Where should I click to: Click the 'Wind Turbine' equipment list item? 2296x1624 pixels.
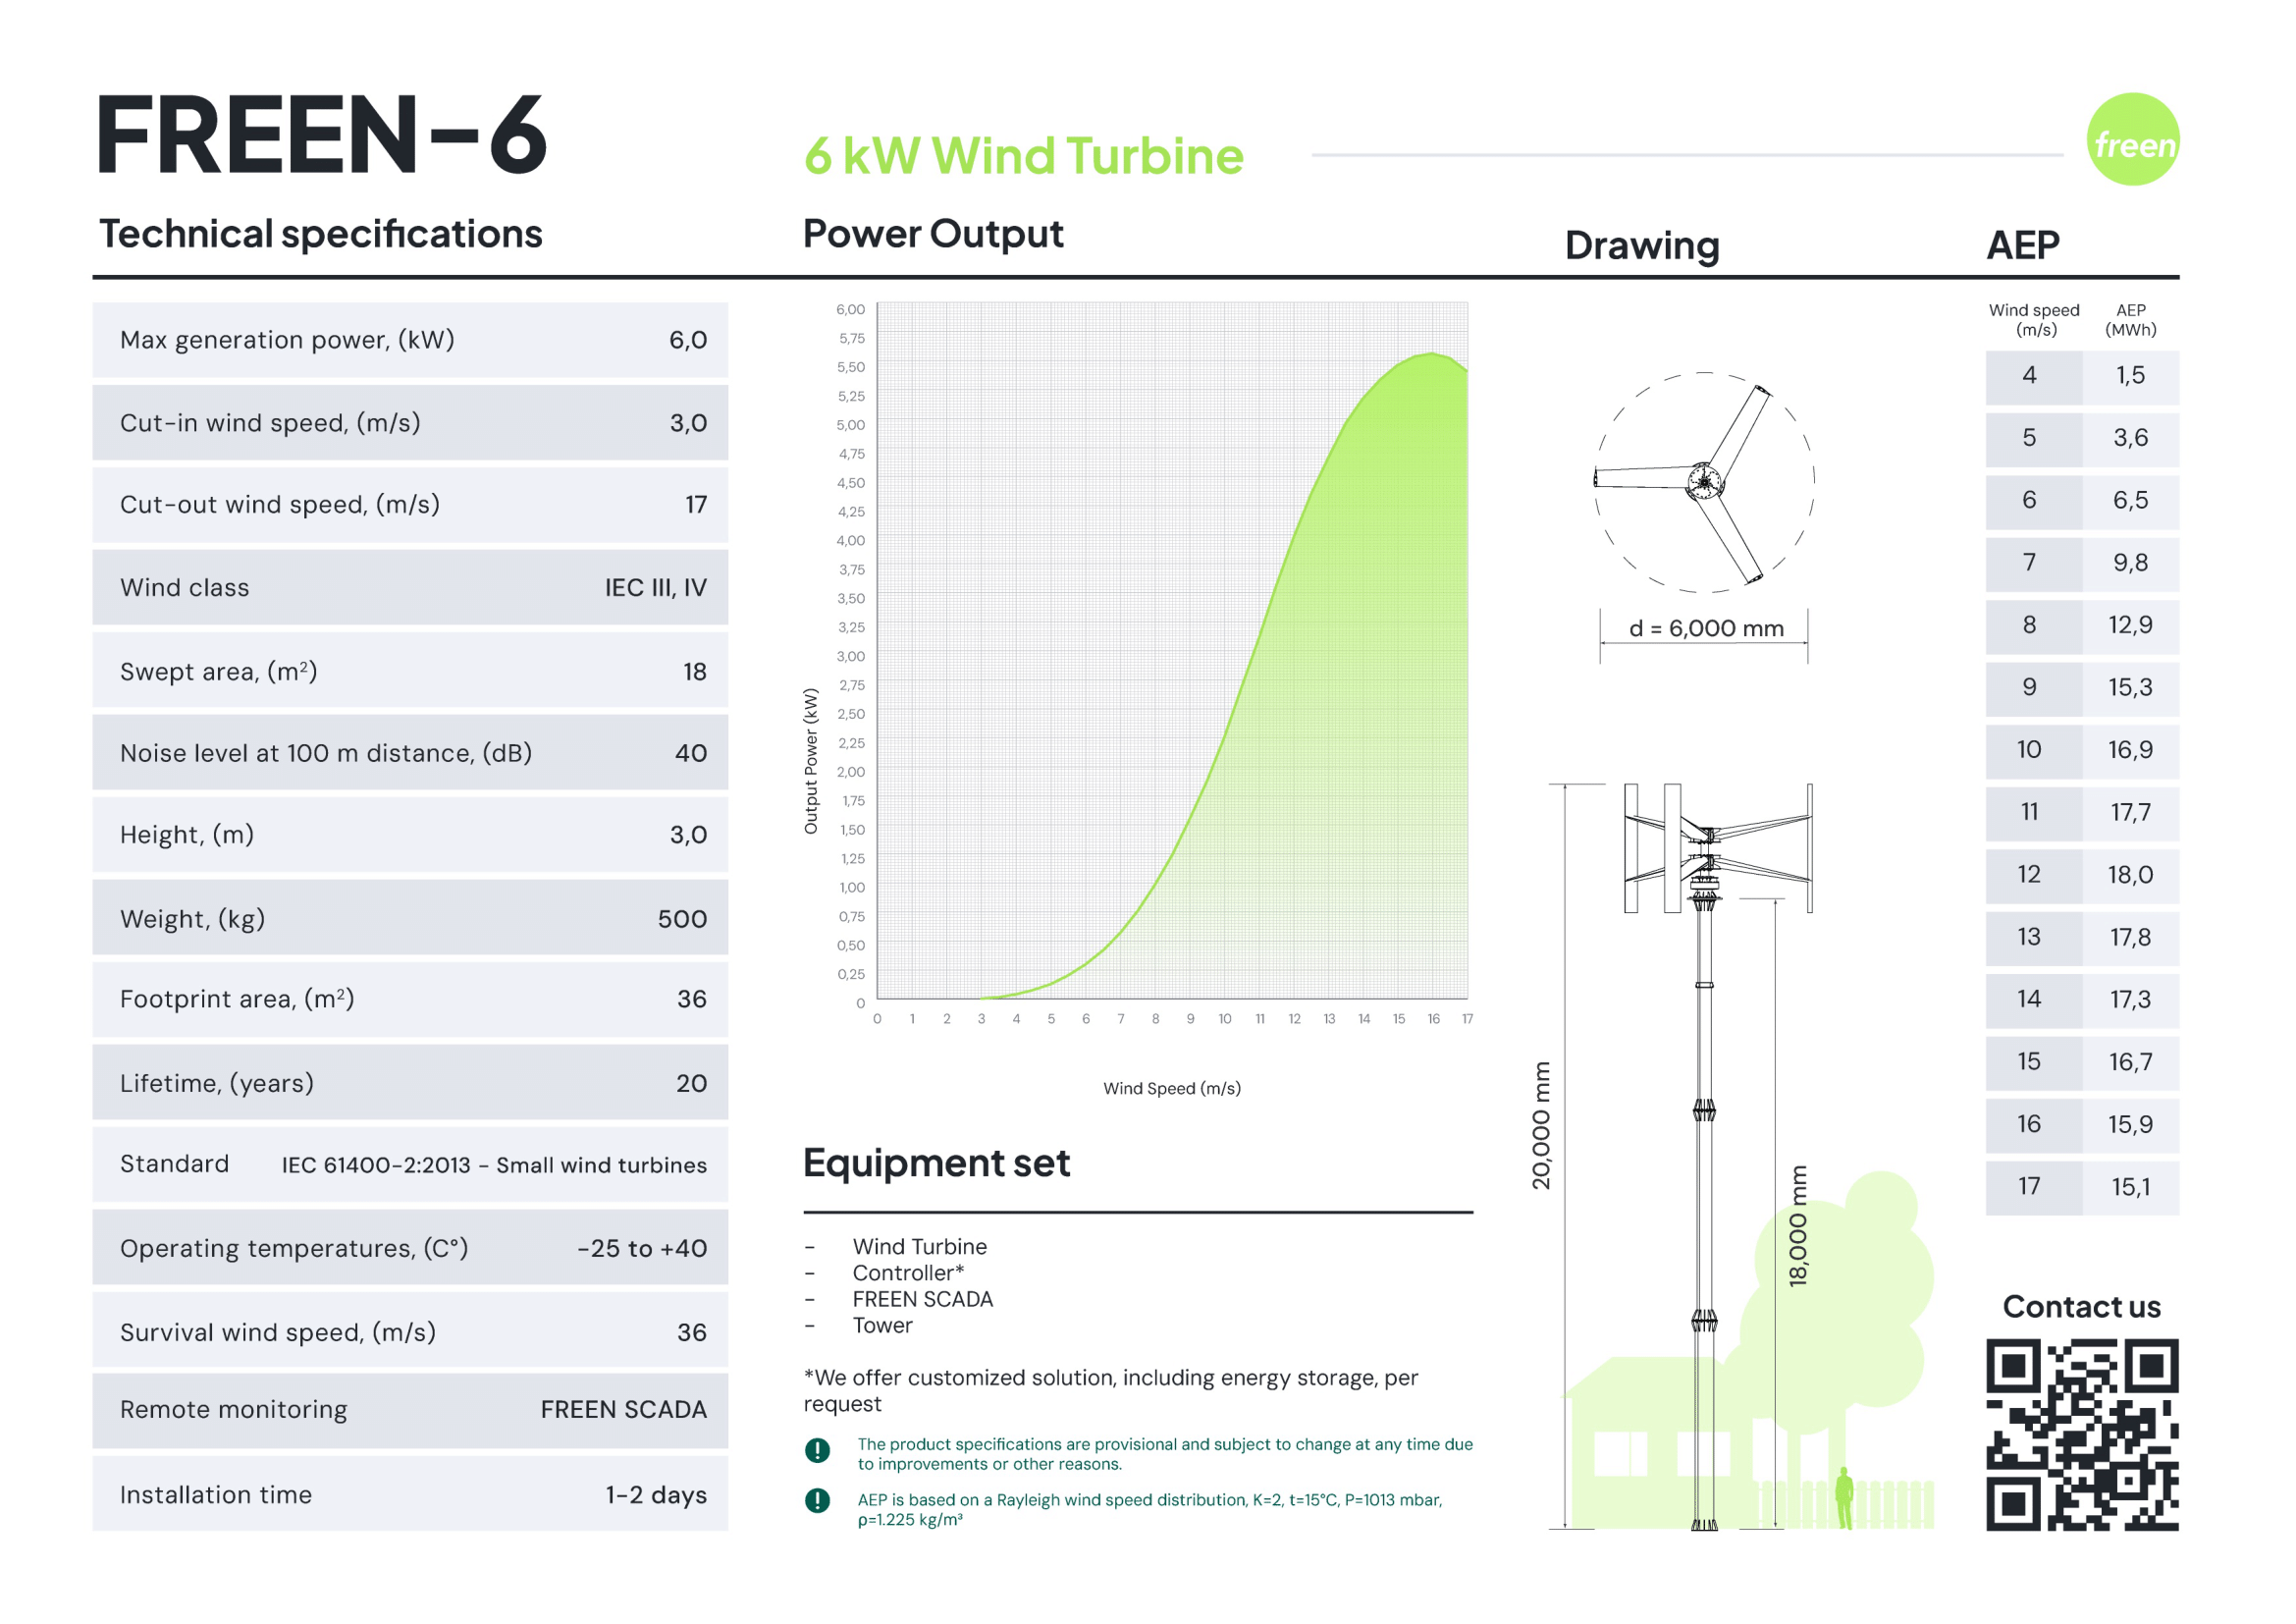tap(920, 1246)
